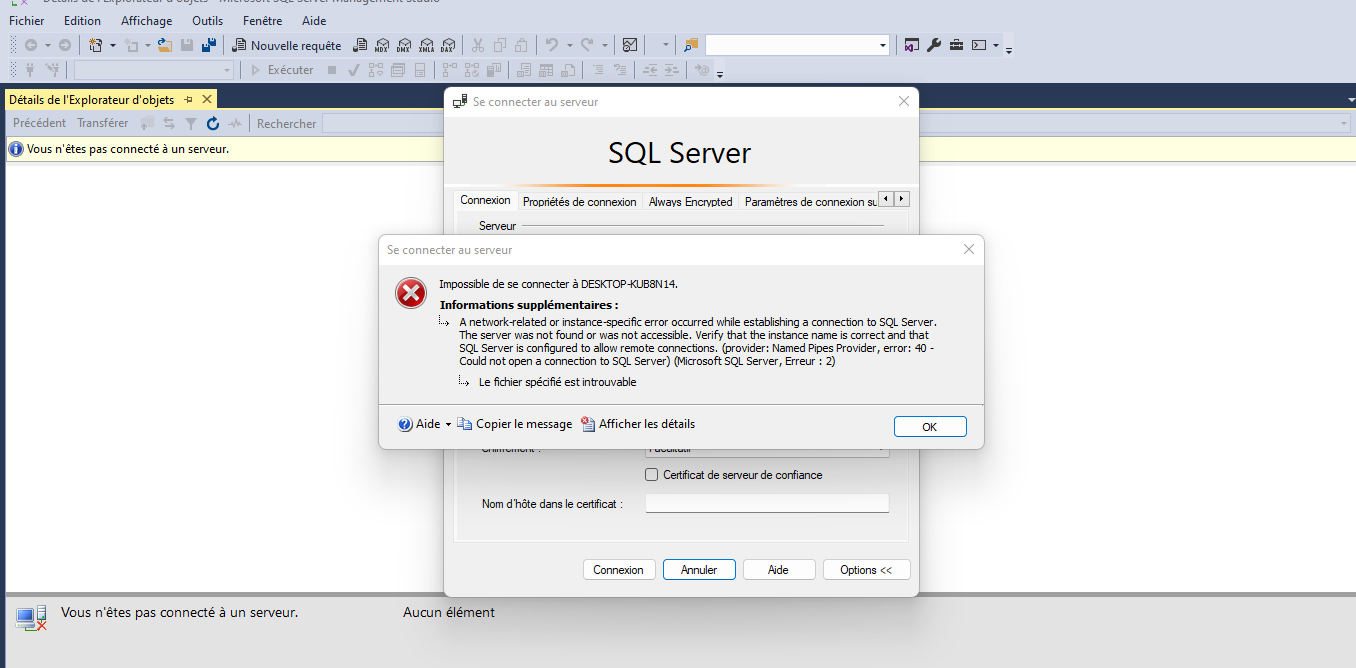Click the open file folder icon
Screen dimensions: 1356x668
165,45
